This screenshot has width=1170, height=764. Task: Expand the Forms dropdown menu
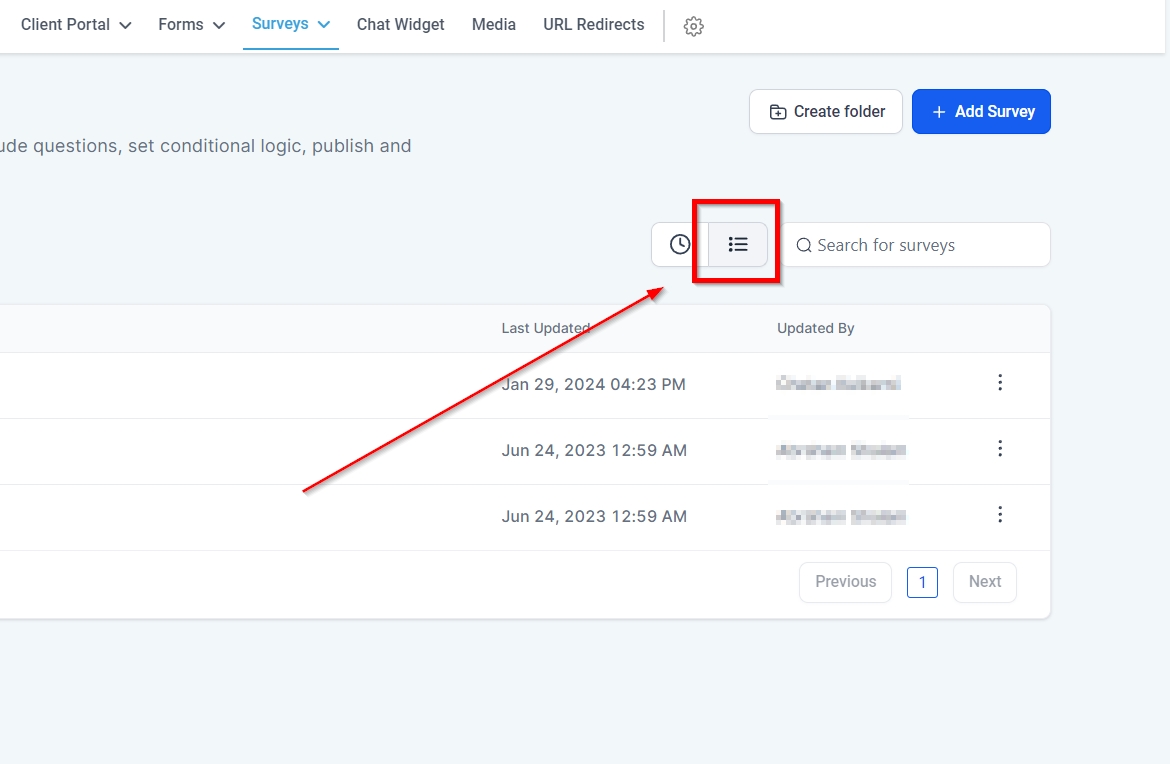191,25
